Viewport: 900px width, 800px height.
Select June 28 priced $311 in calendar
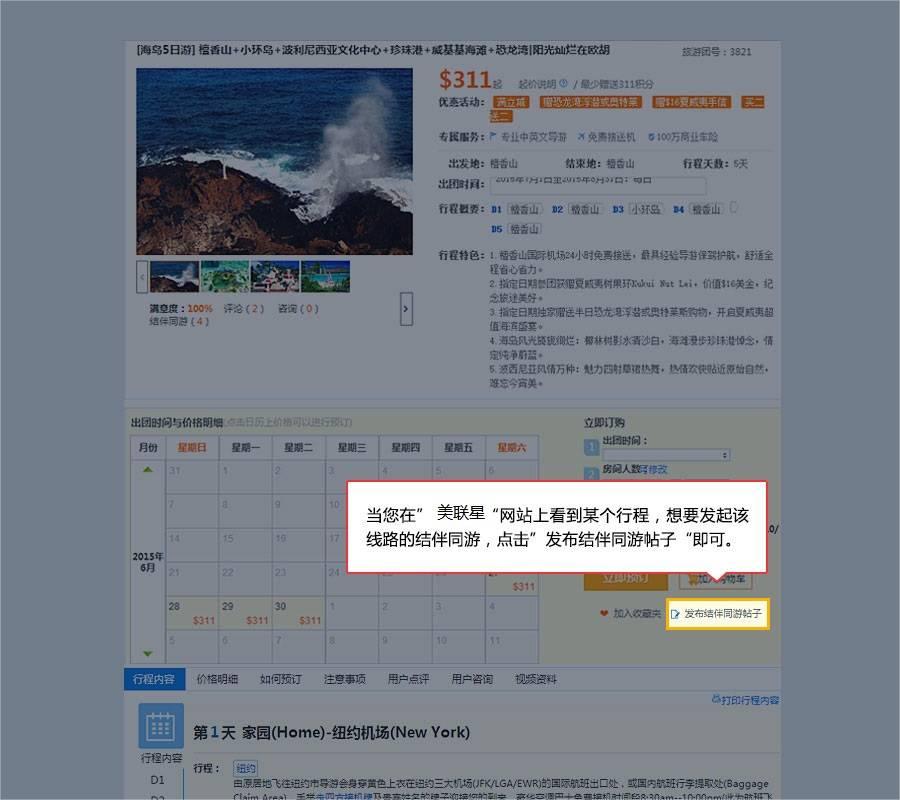(192, 613)
